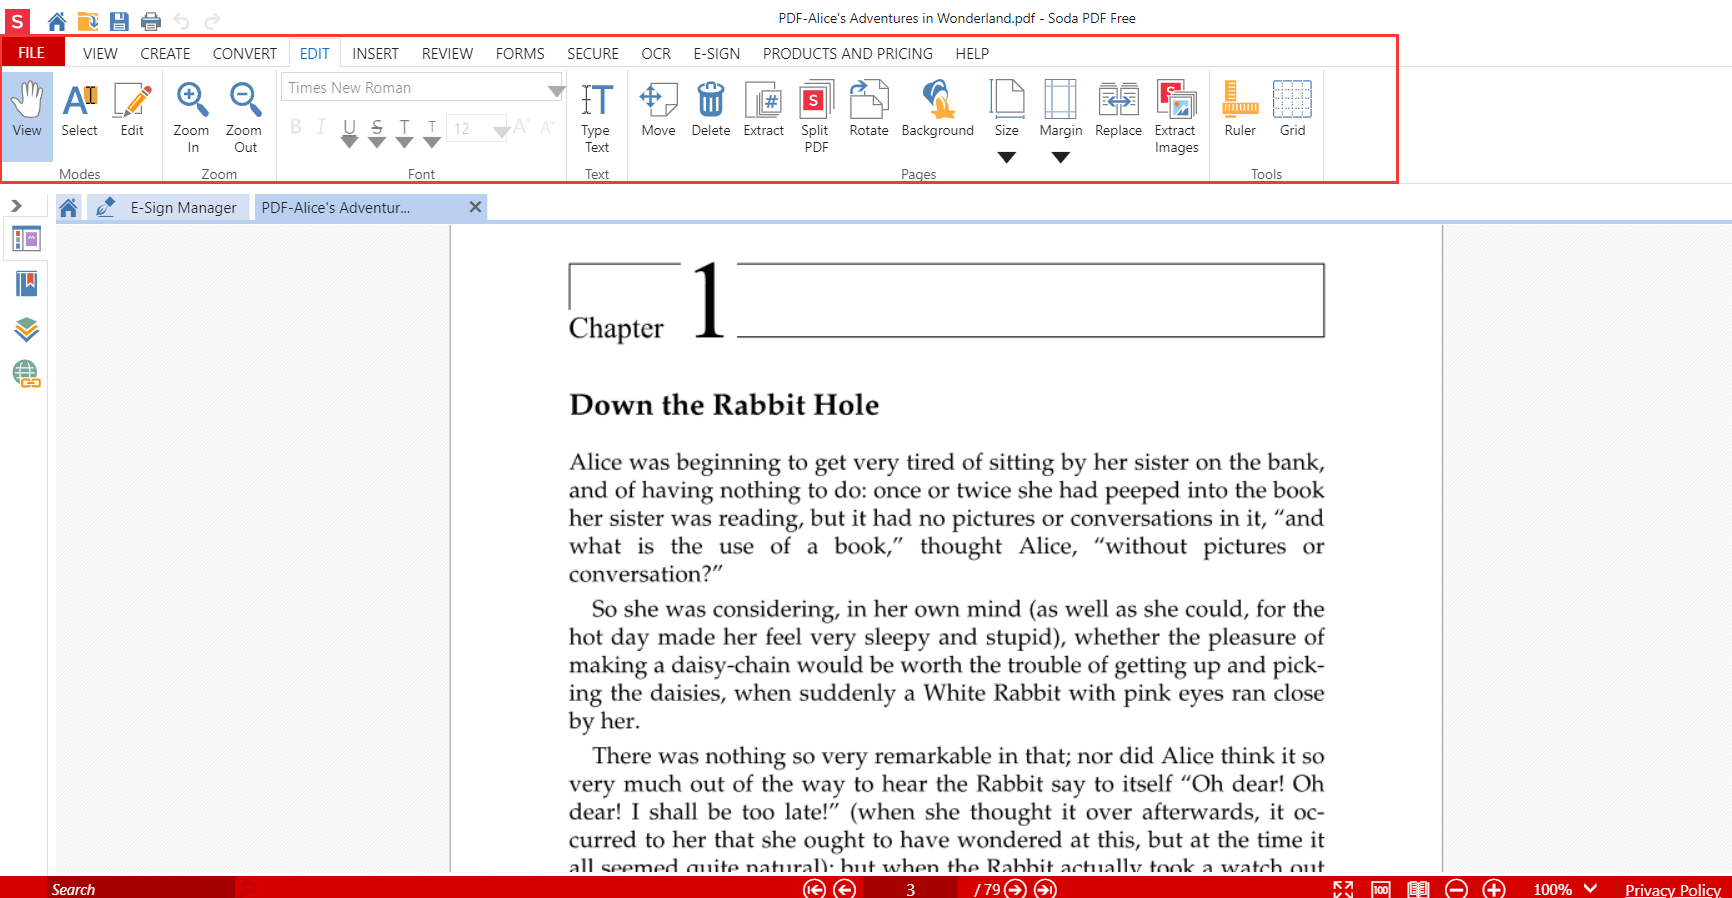The image size is (1732, 898).
Task: Replace pages using the Replace tool
Action: 1118,110
